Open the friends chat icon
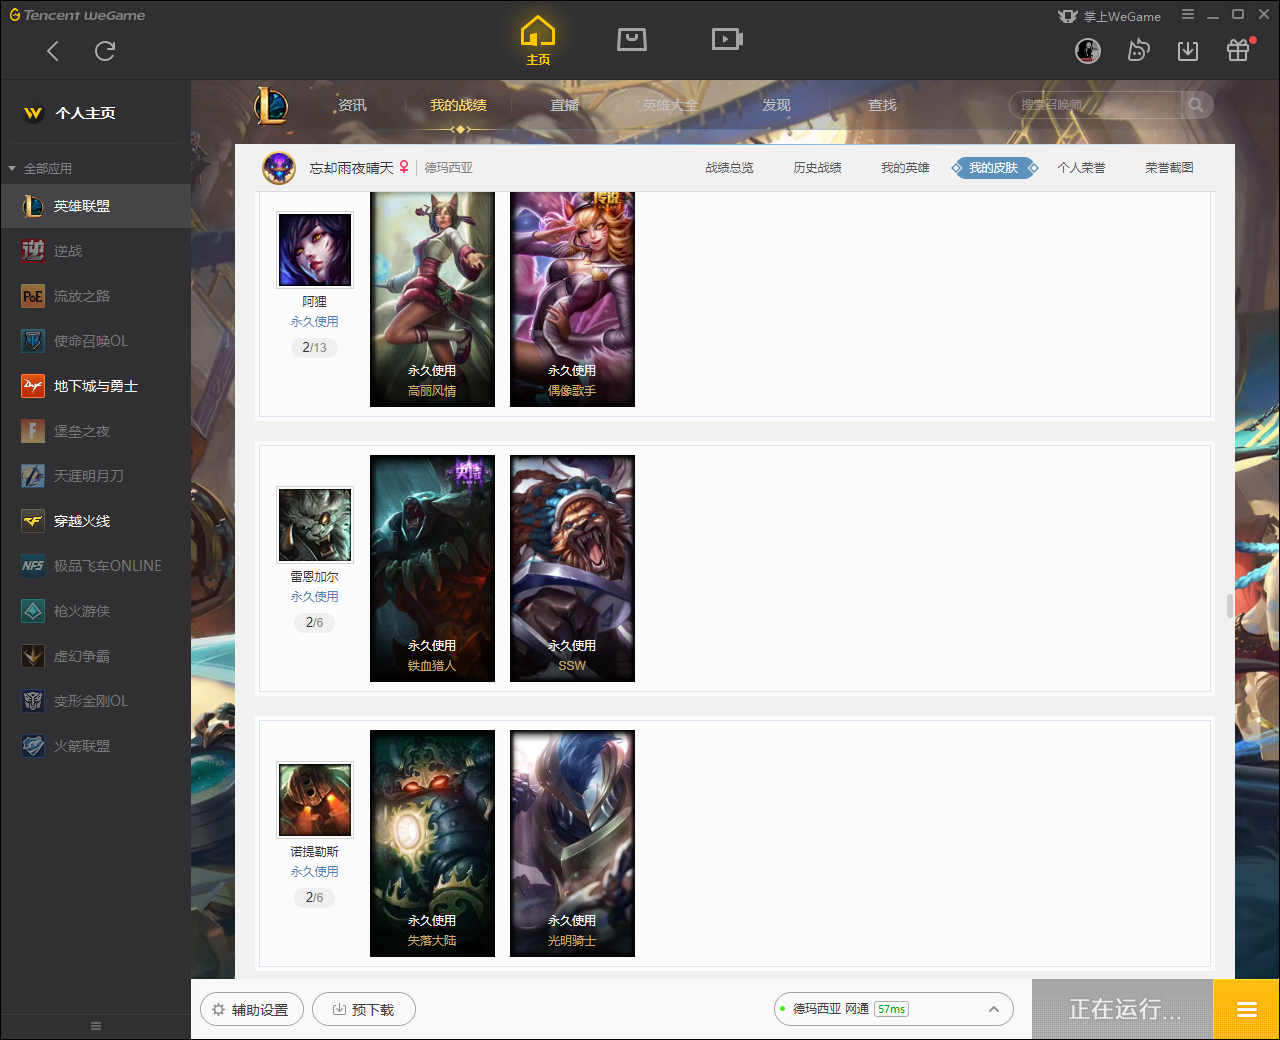The width and height of the screenshot is (1280, 1040). point(1138,51)
